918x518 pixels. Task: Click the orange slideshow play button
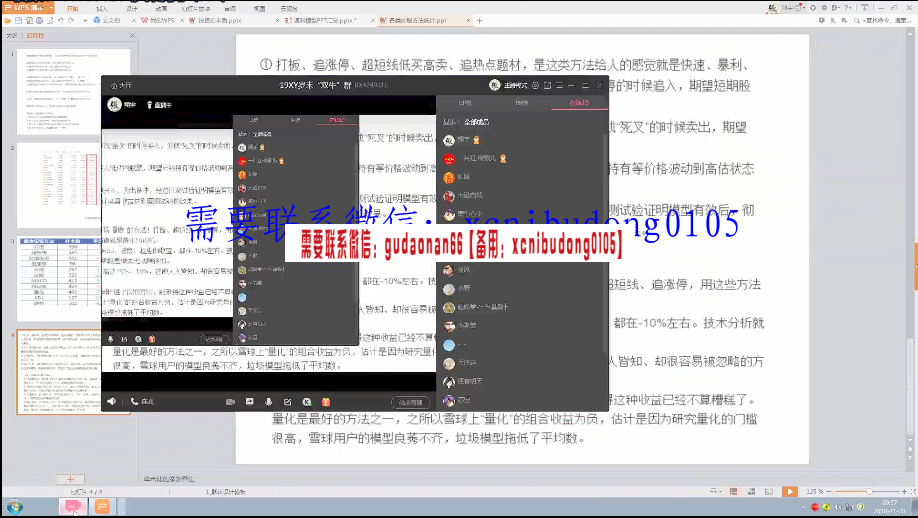[790, 491]
